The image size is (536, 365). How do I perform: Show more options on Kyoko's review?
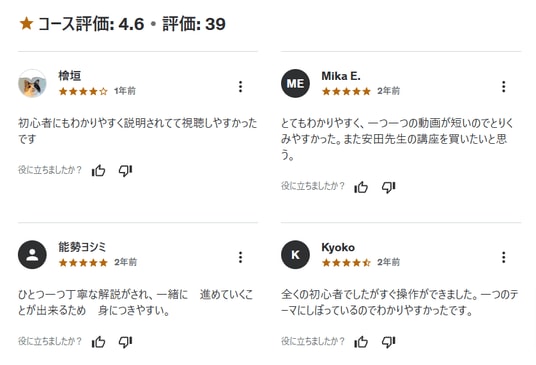coord(504,257)
